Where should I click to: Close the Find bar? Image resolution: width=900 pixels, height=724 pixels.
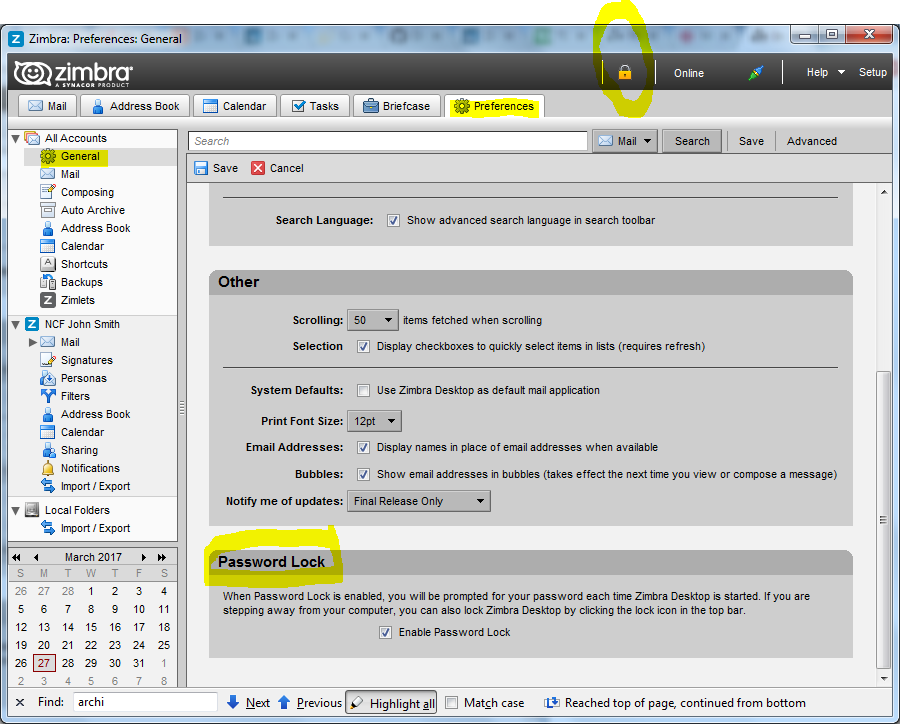(20, 702)
